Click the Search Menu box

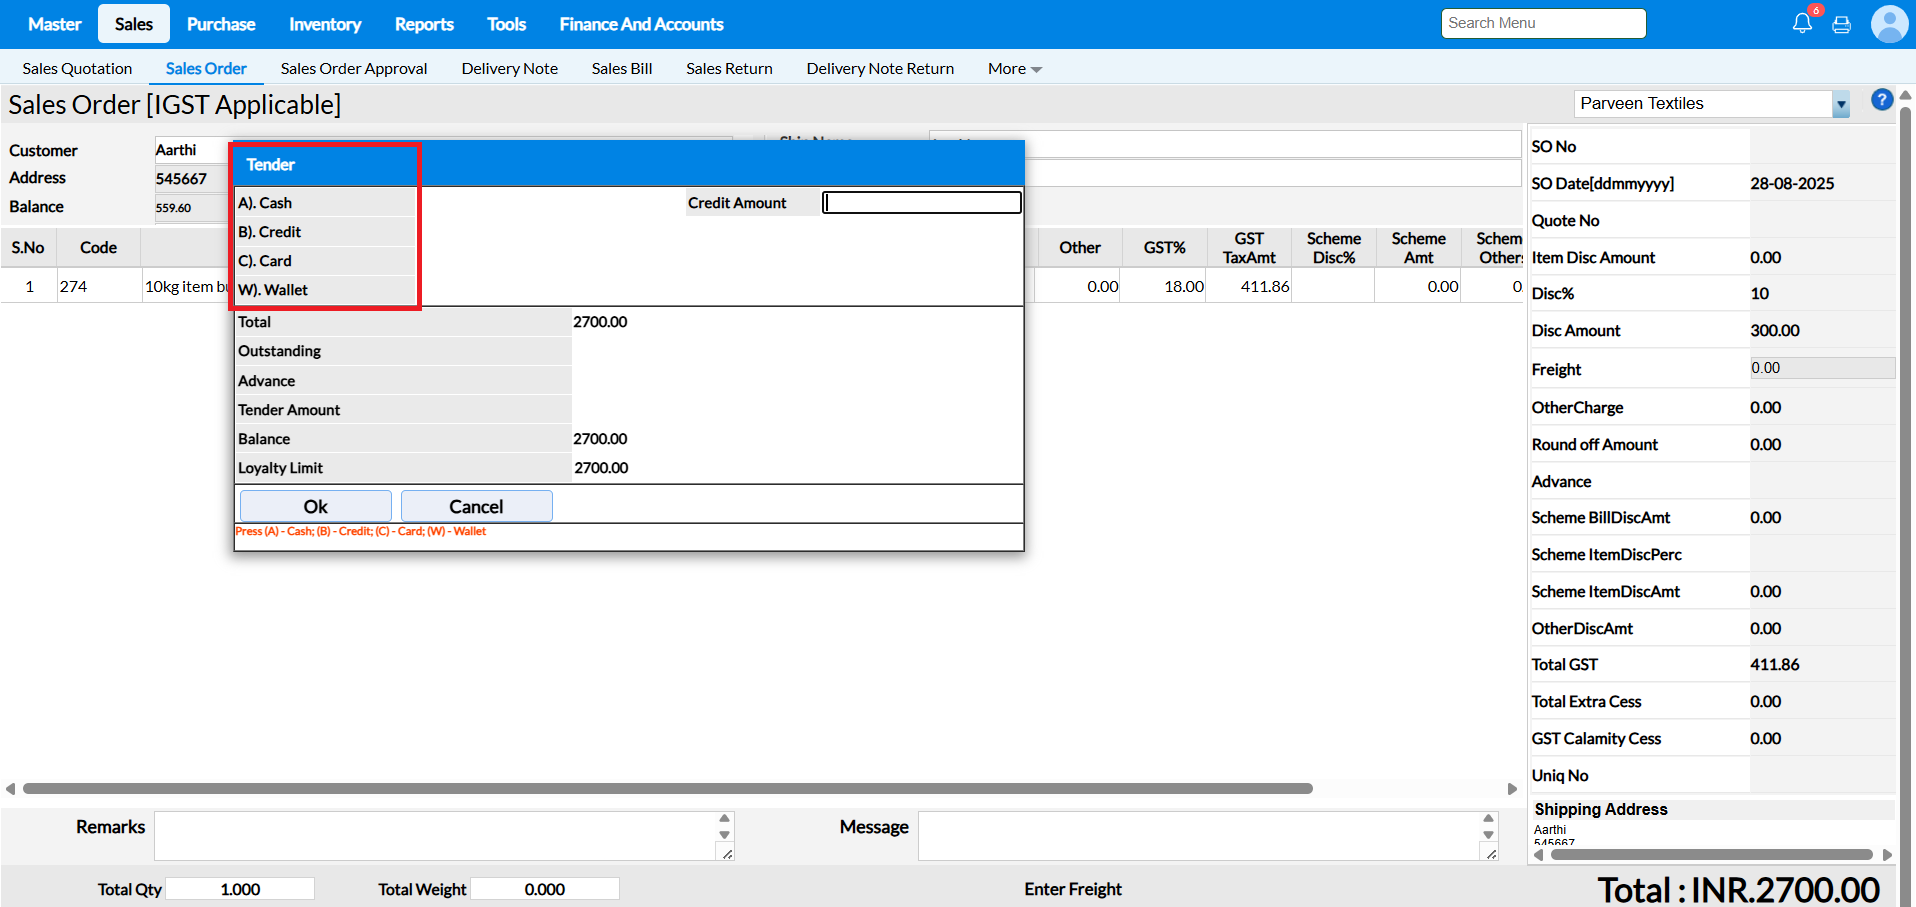[x=1542, y=23]
